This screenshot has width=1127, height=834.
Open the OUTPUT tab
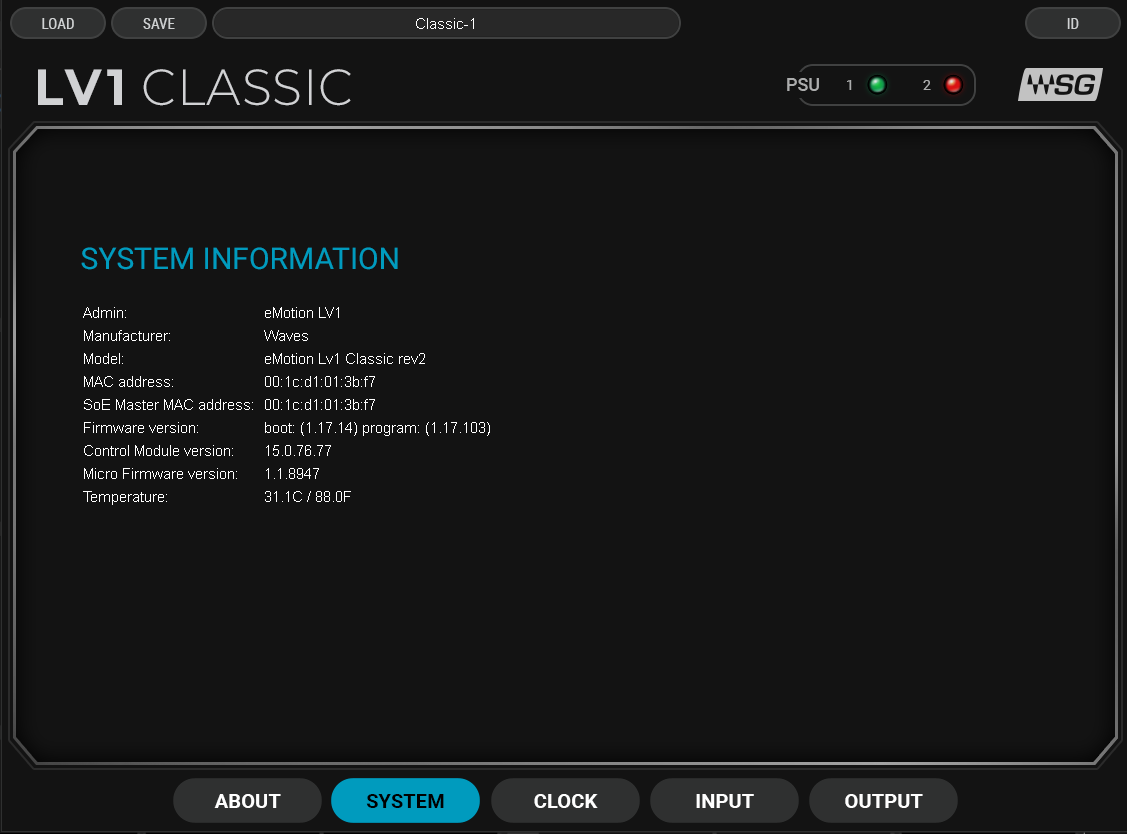(x=883, y=801)
